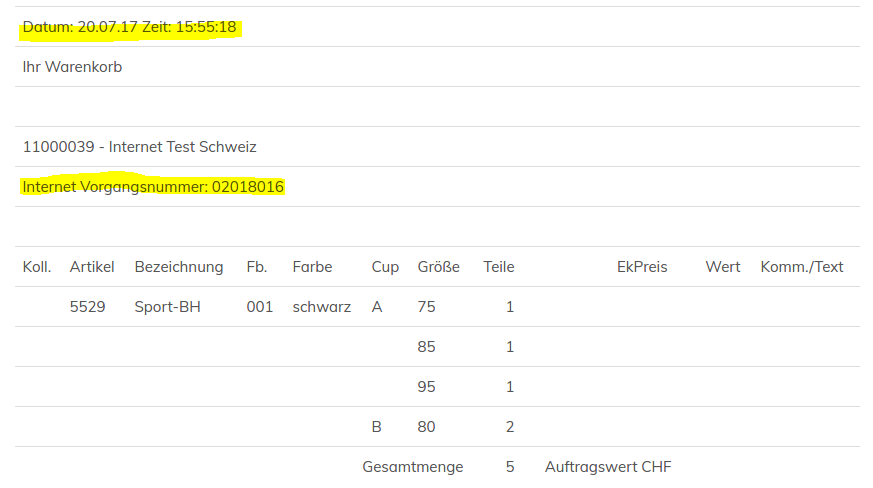Click '11000039 - Internet Test Schweiz' customer line
The height and width of the screenshot is (488, 873).
tap(139, 147)
